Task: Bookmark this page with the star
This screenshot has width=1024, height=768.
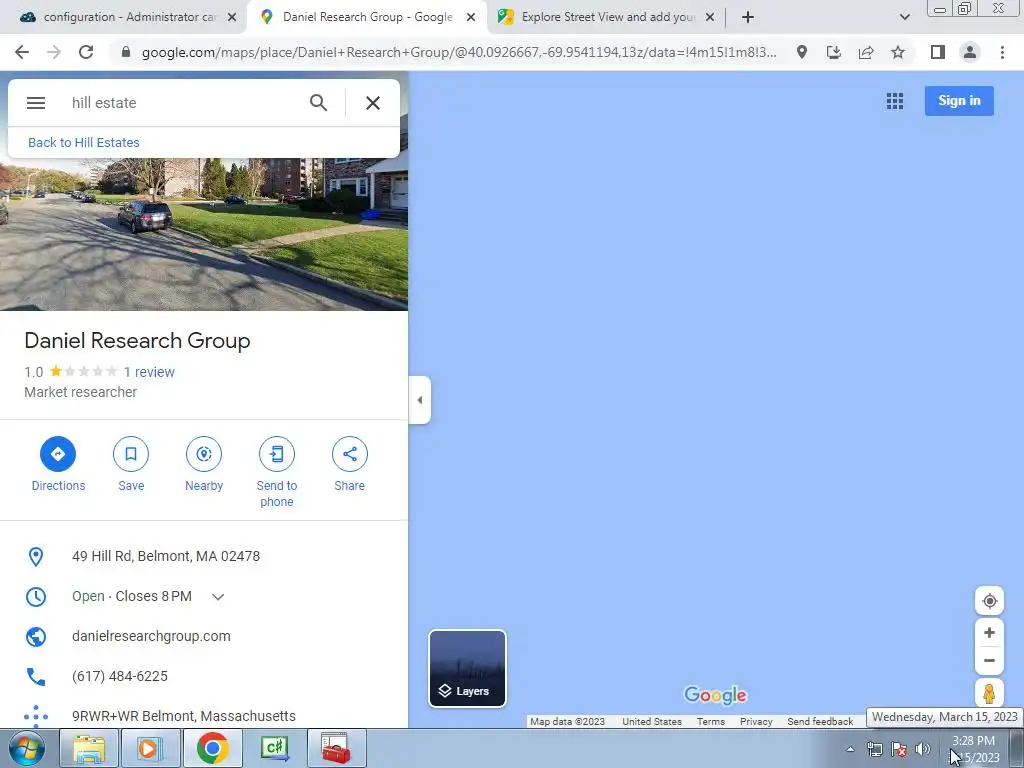Action: (898, 52)
